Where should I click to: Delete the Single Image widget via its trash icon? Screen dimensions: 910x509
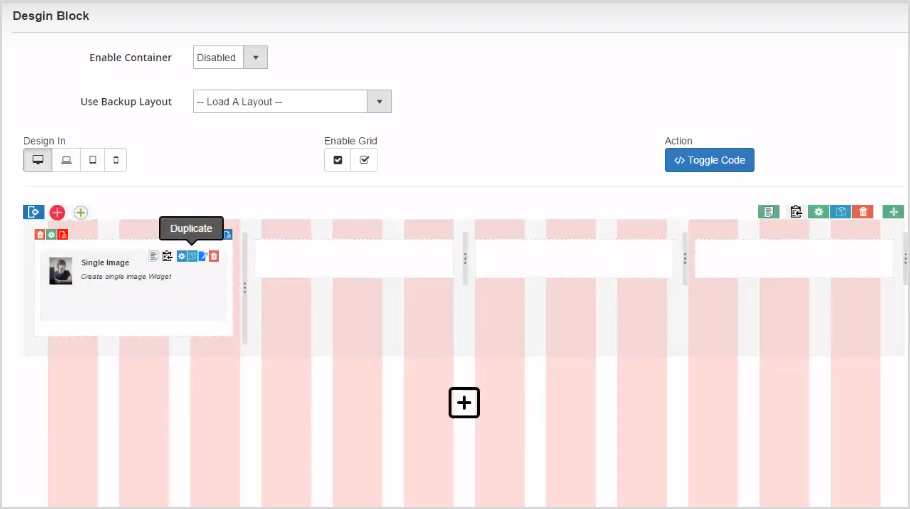214,257
